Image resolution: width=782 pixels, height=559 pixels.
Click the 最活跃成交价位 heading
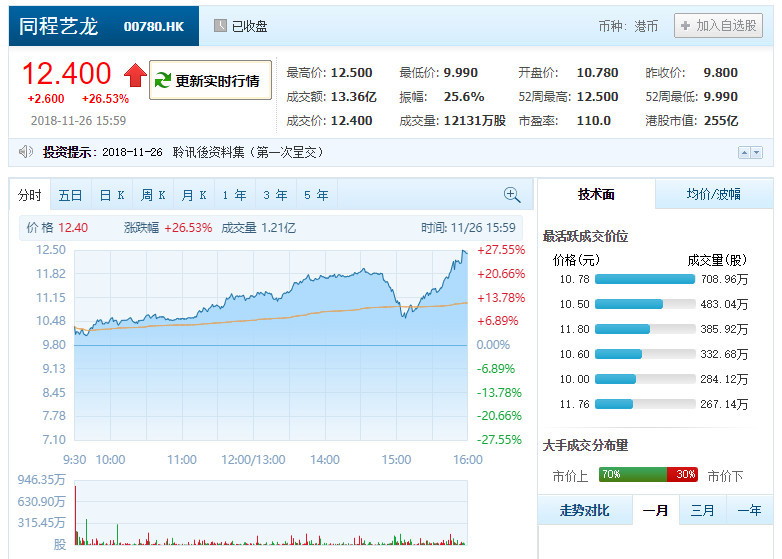point(586,236)
